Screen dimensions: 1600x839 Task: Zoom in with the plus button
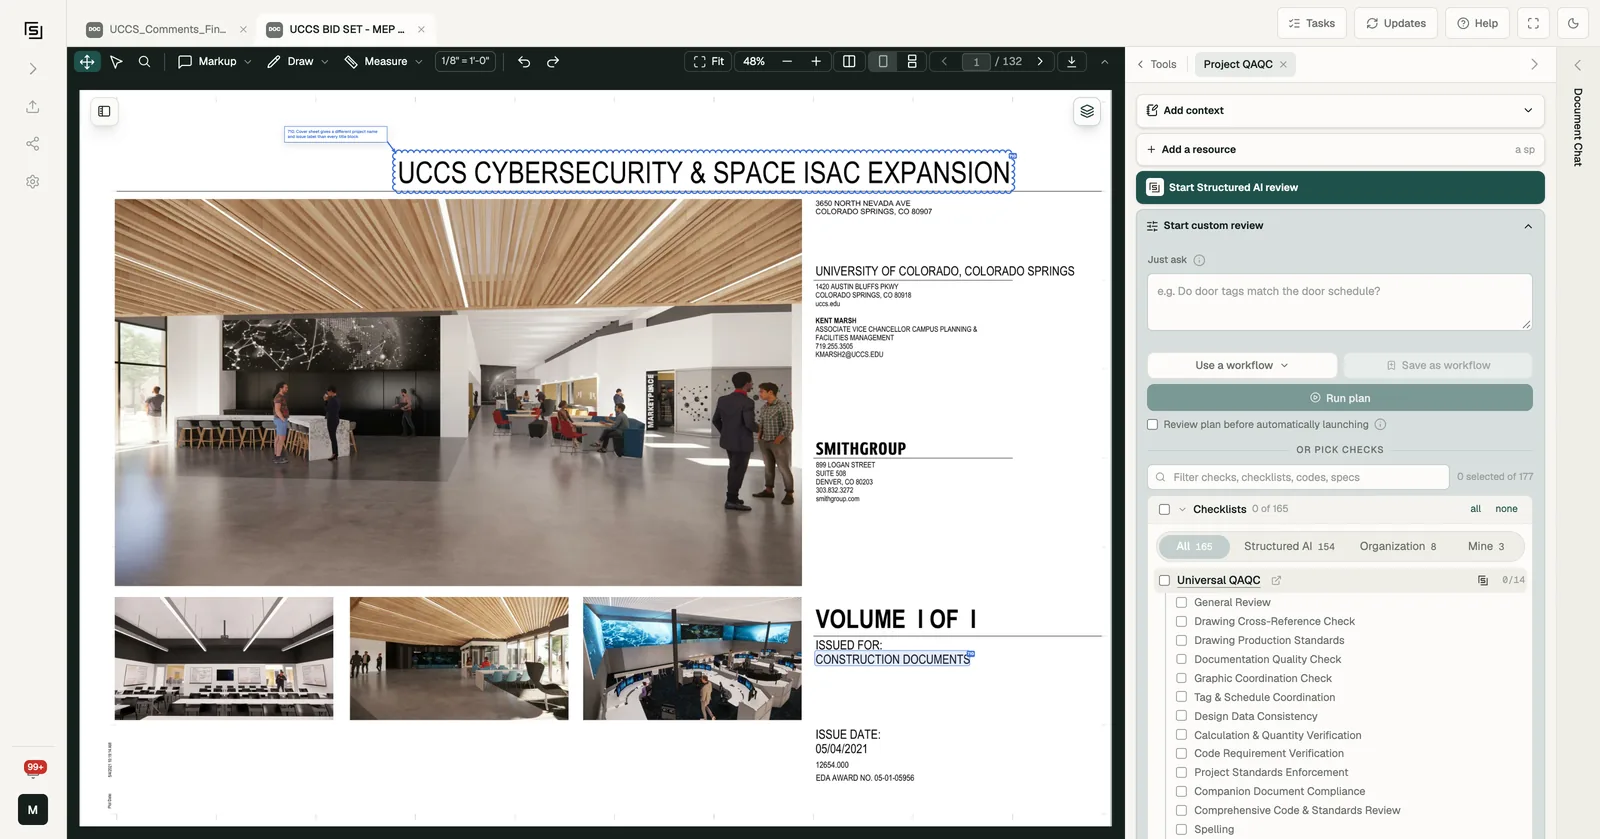(816, 62)
